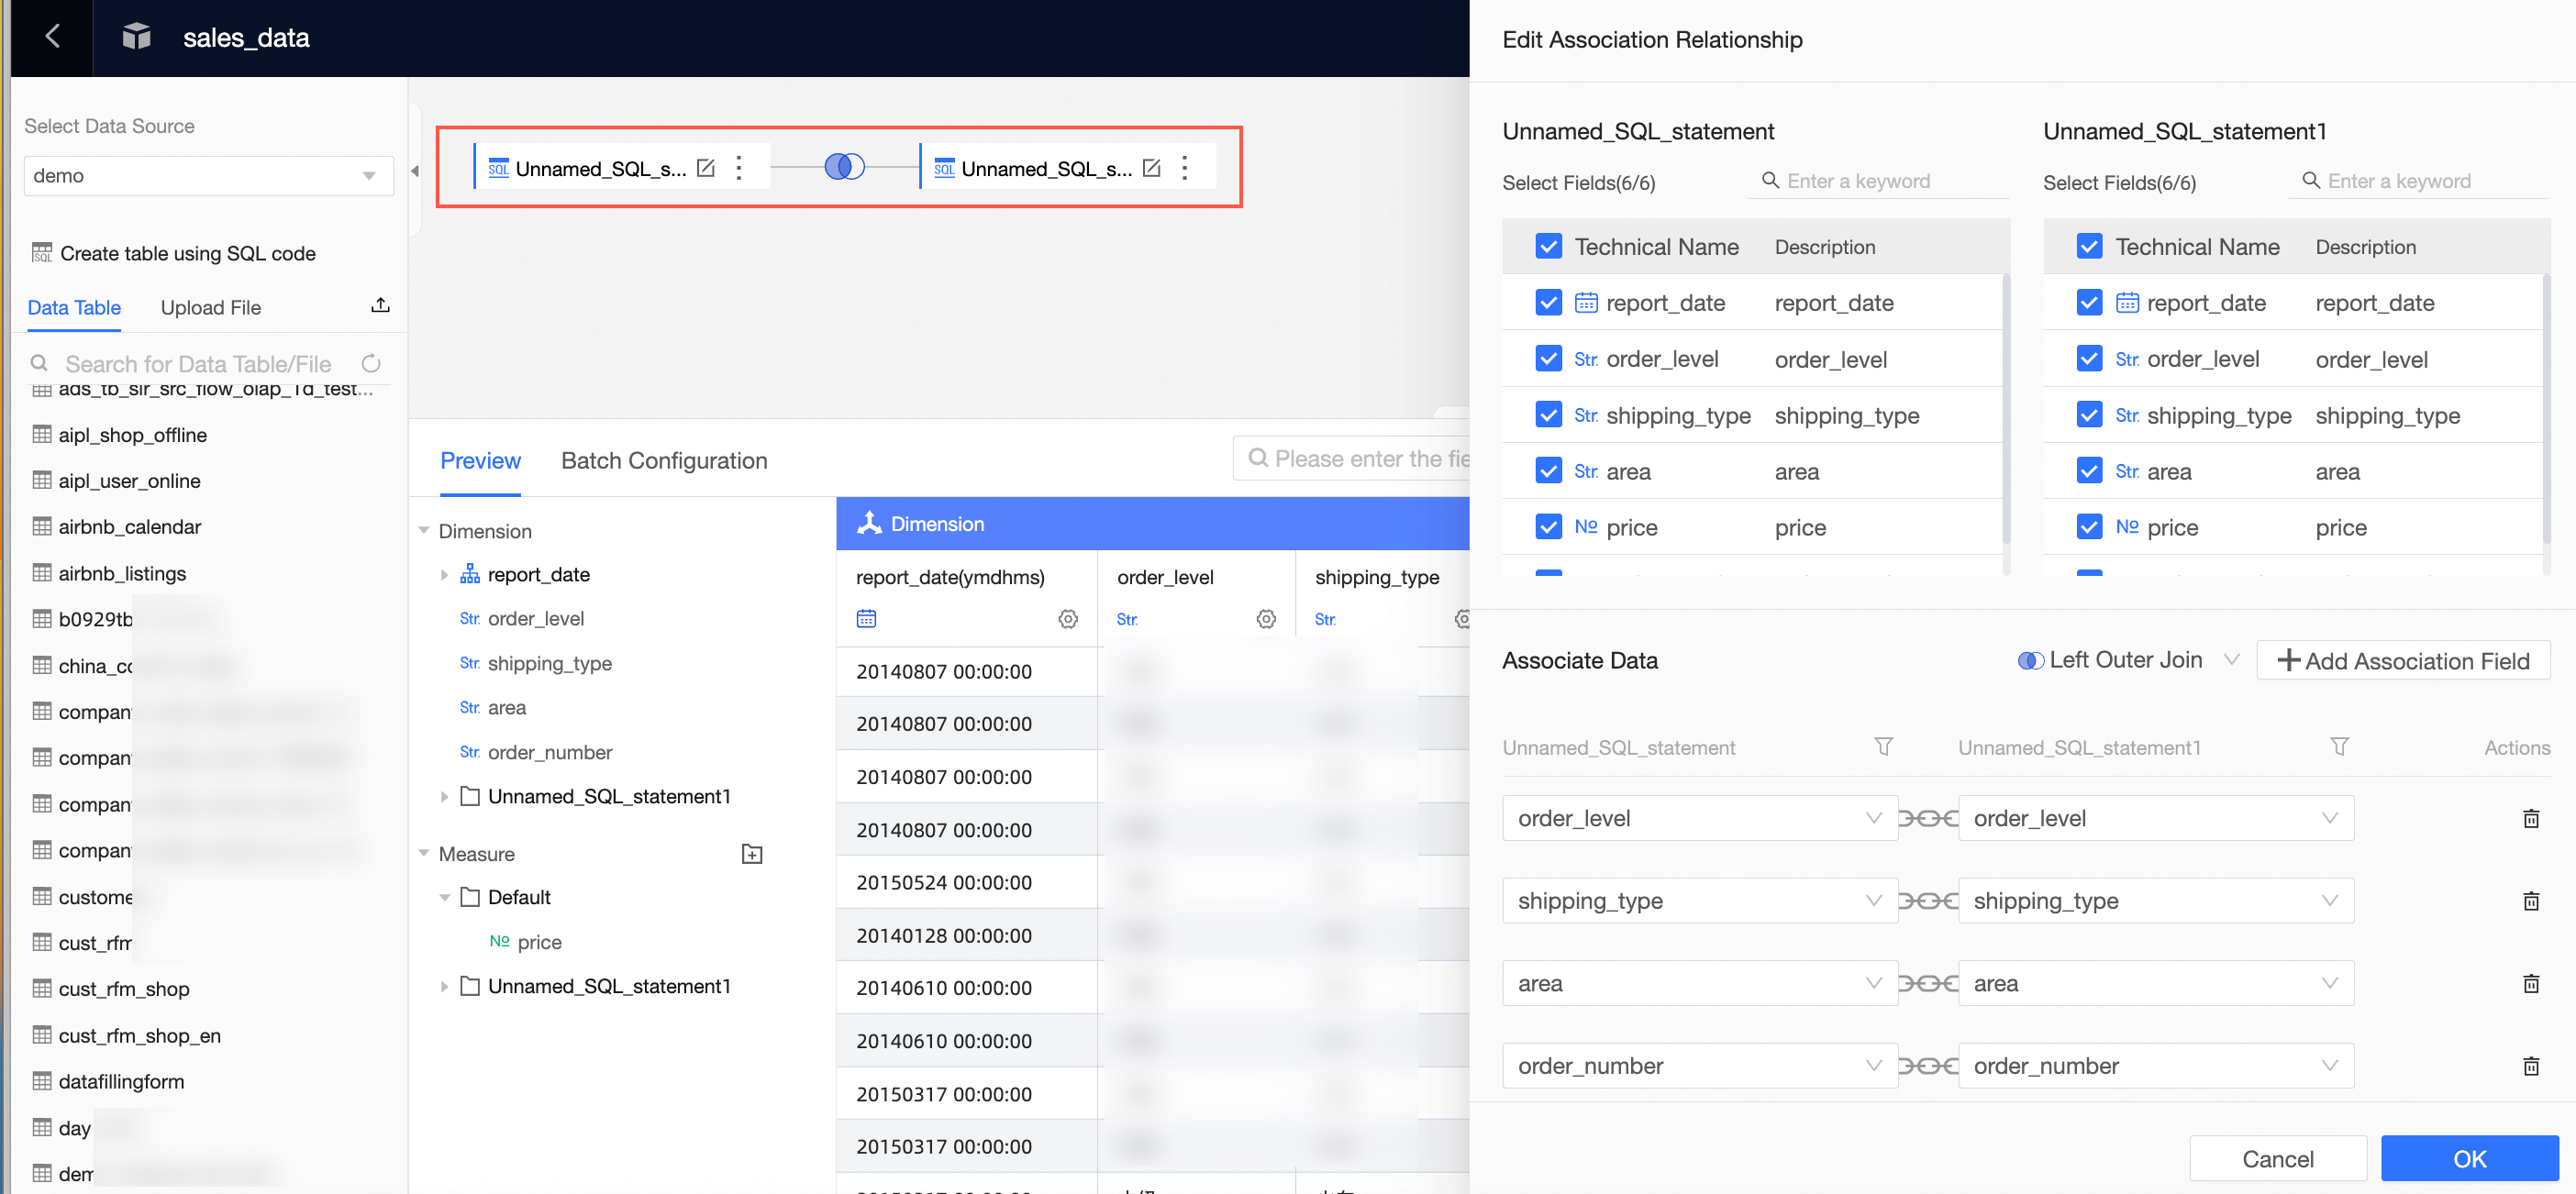The image size is (2576, 1194).
Task: Click filter icon for Unnamed_SQL_statement1 column
Action: pyautogui.click(x=2339, y=747)
